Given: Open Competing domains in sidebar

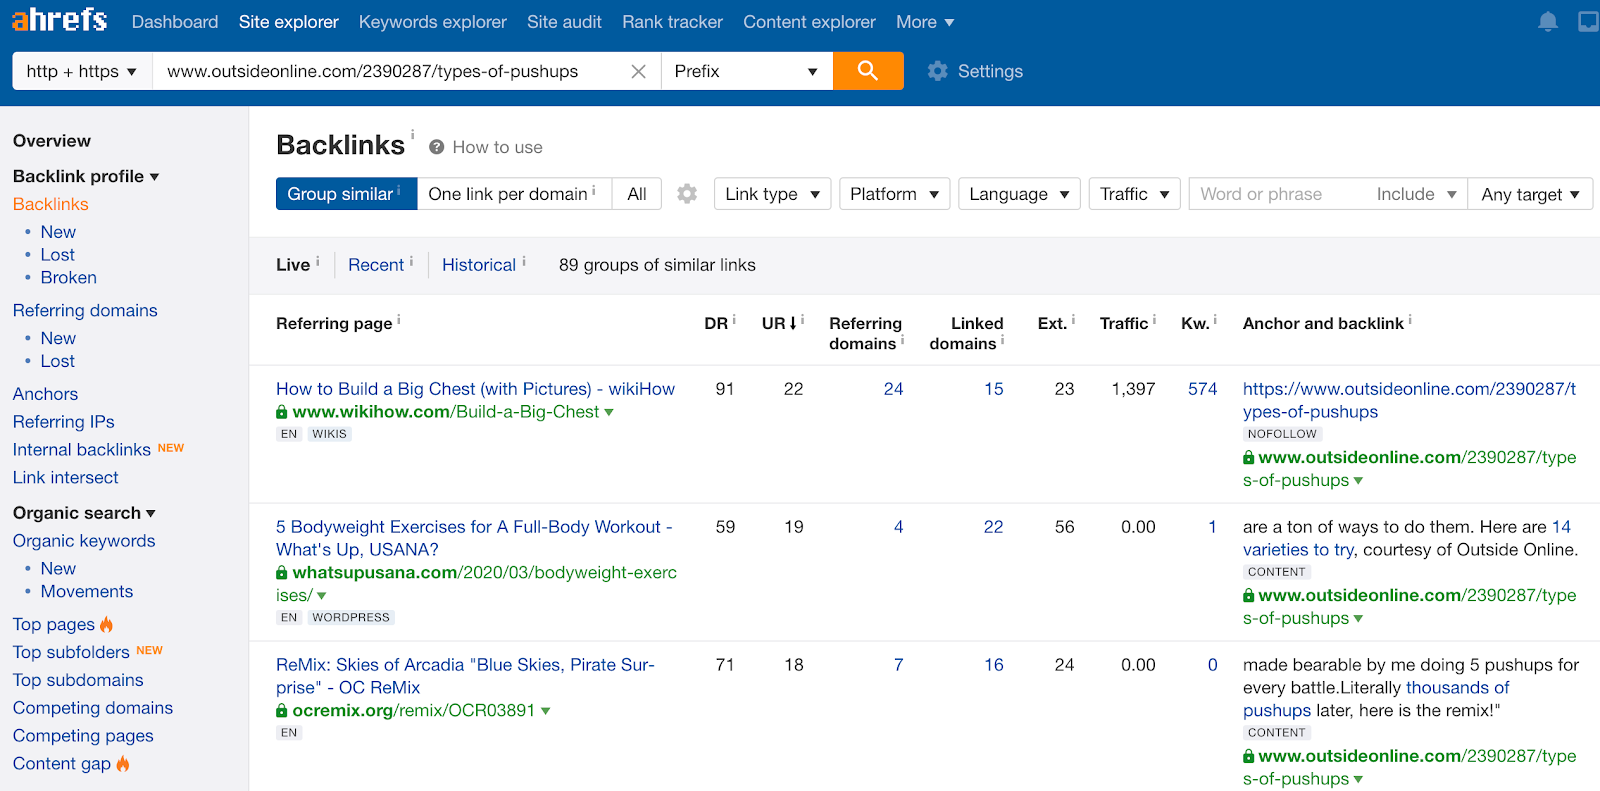Looking at the screenshot, I should click(93, 708).
